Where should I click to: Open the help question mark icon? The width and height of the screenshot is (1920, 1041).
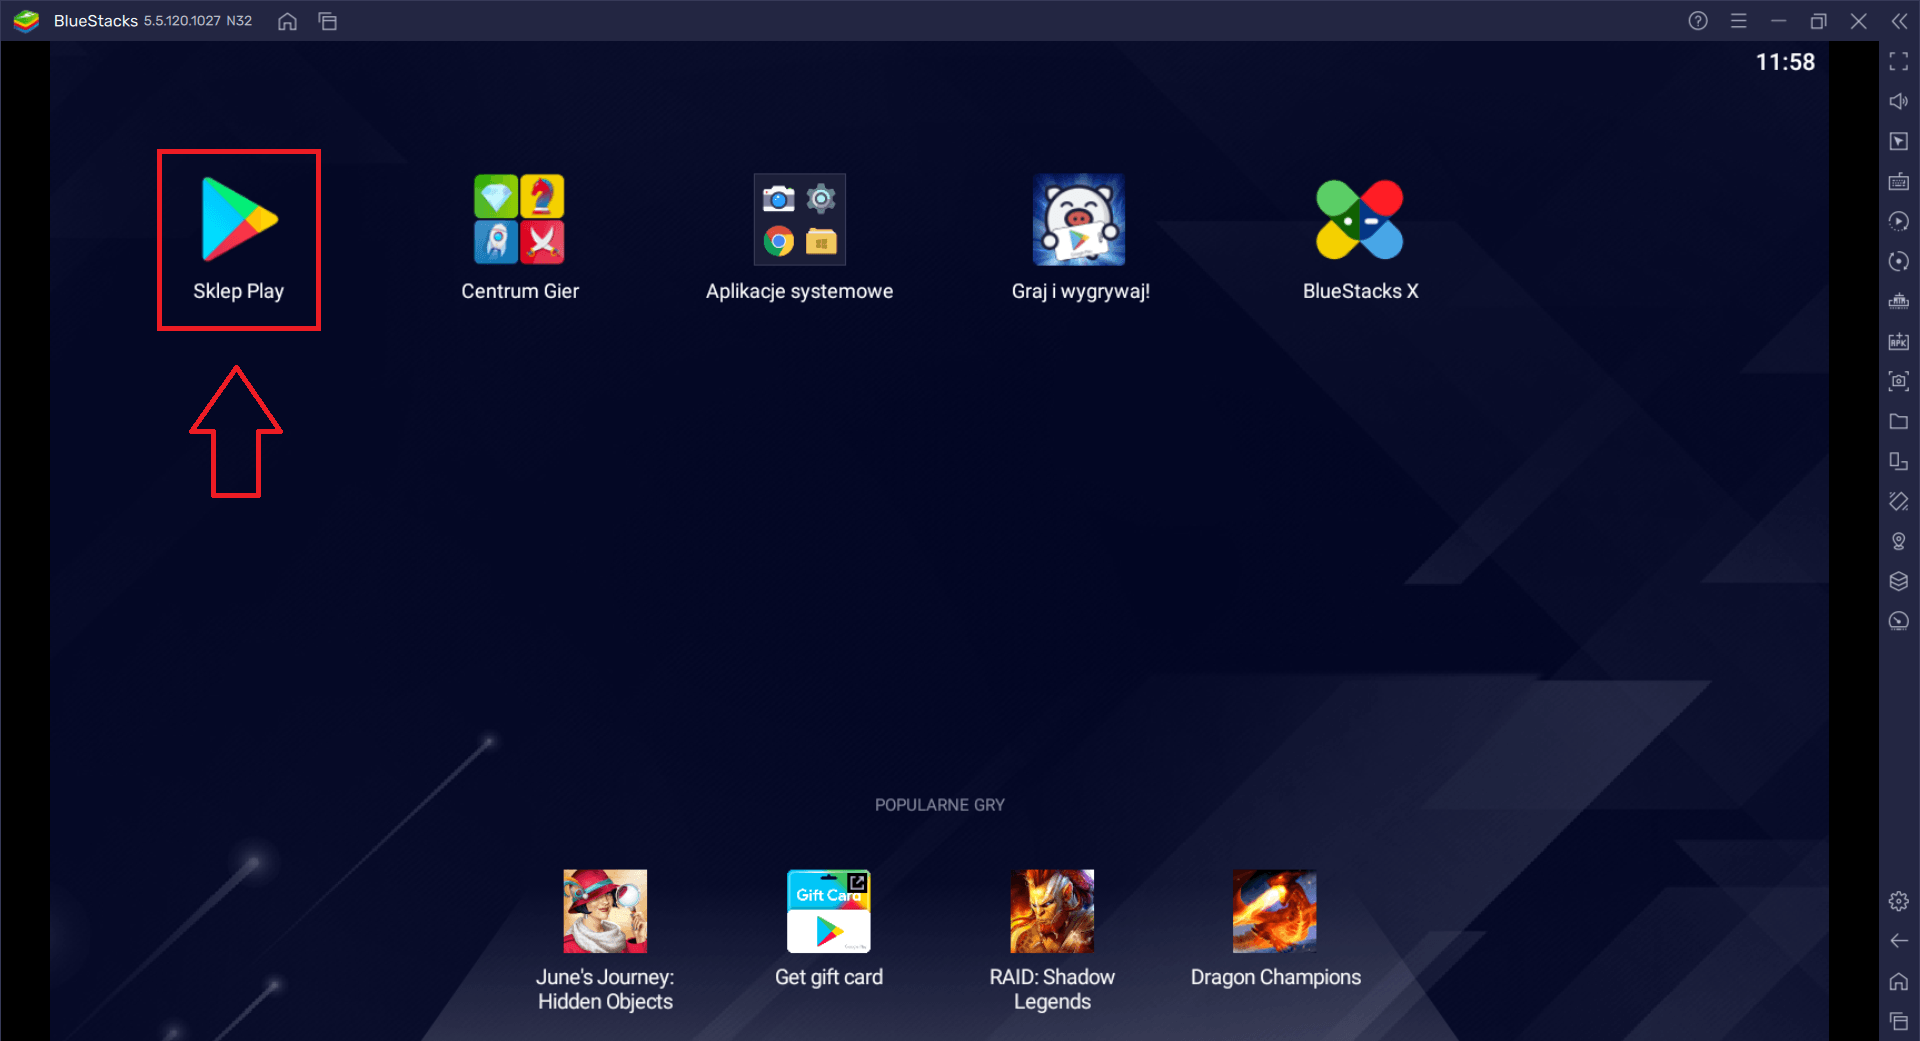click(1698, 21)
